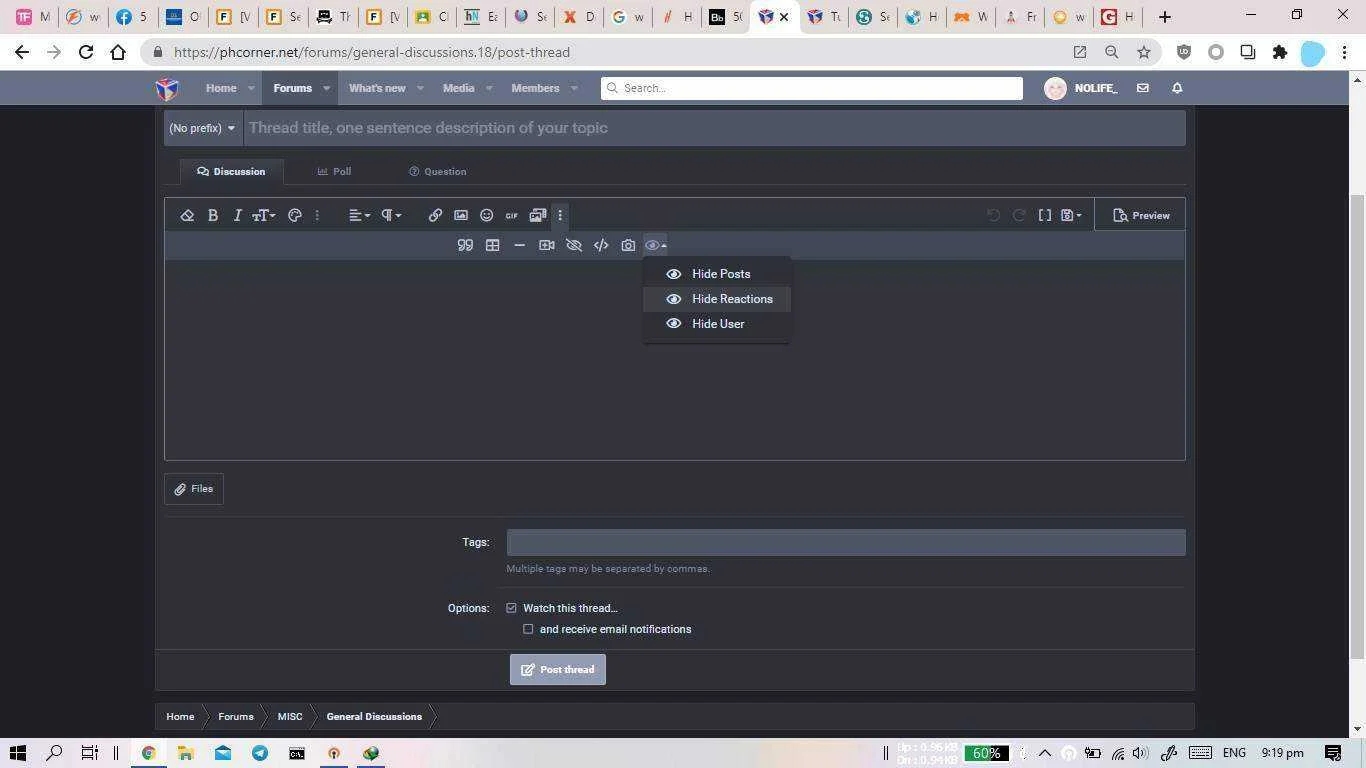Insert a link with chain icon
1366x768 pixels.
click(435, 215)
